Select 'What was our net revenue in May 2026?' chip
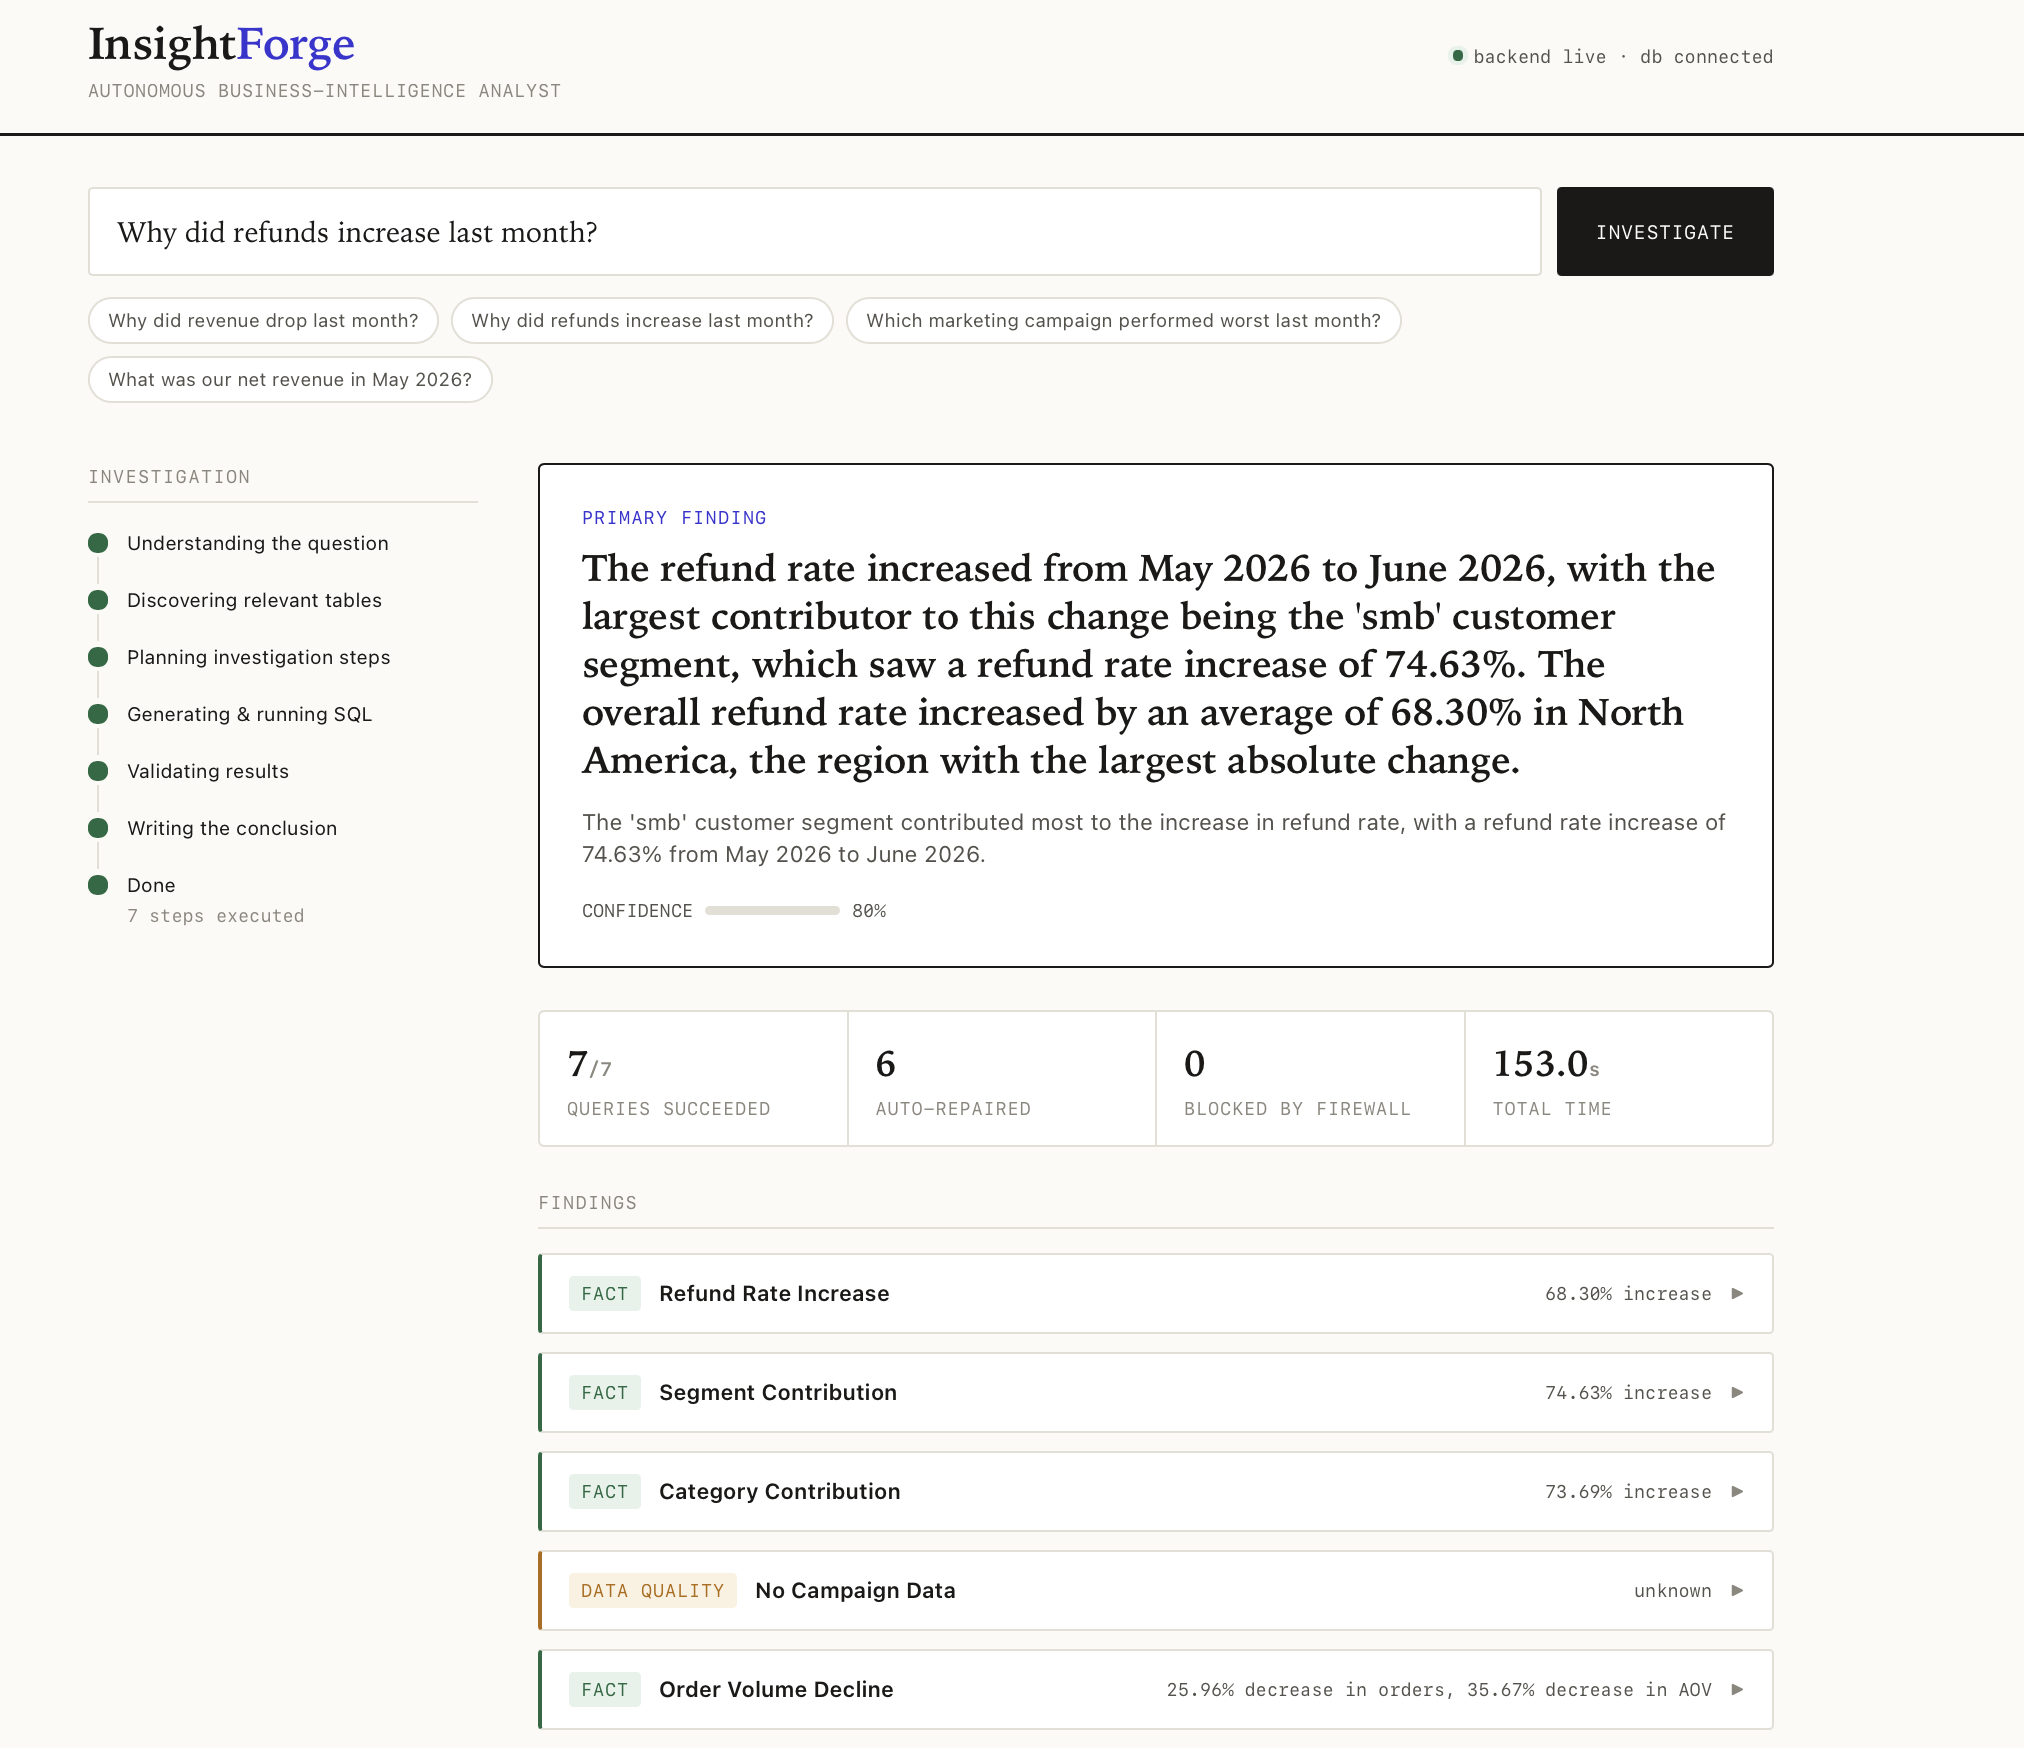Image resolution: width=2024 pixels, height=1748 pixels. (x=290, y=379)
